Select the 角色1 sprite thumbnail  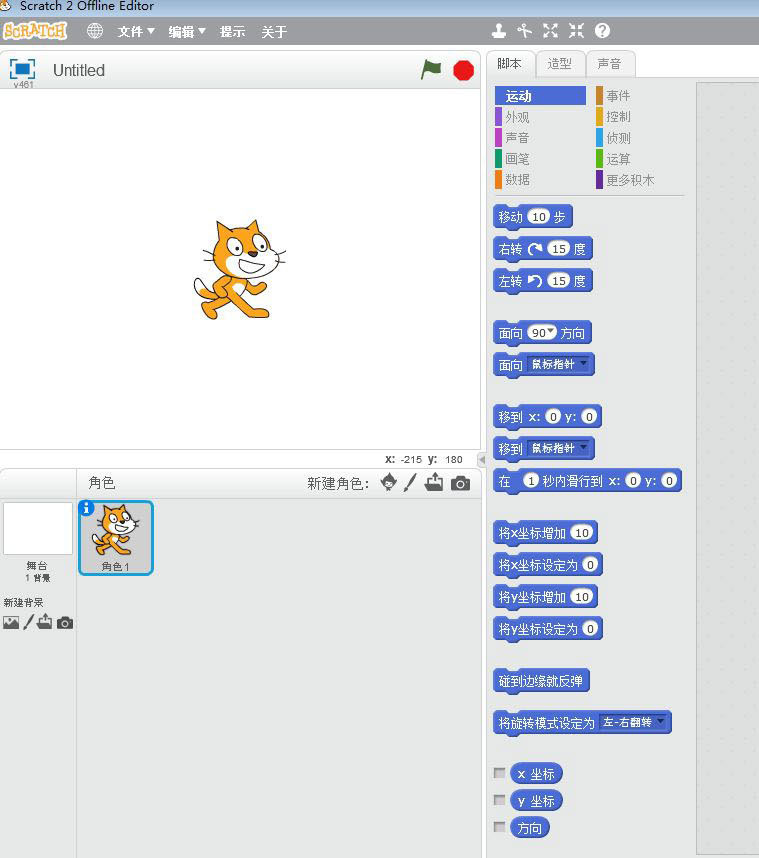point(115,537)
